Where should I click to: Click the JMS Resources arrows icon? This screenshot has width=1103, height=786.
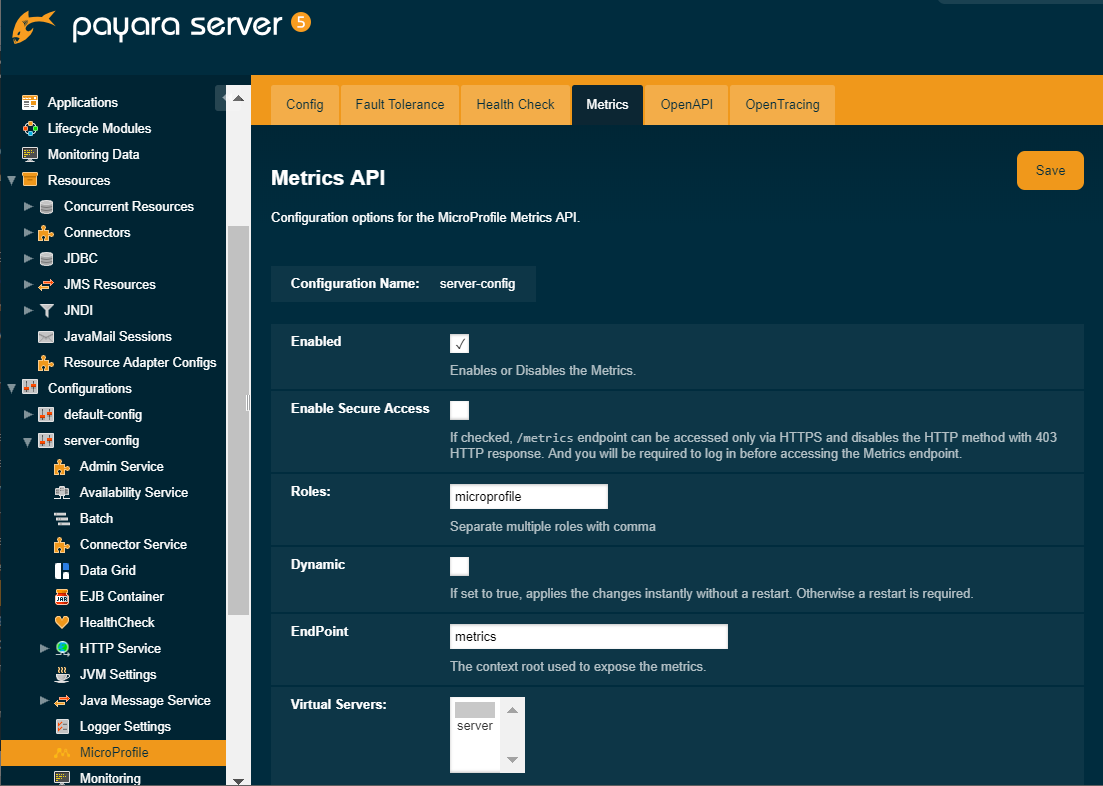point(46,285)
